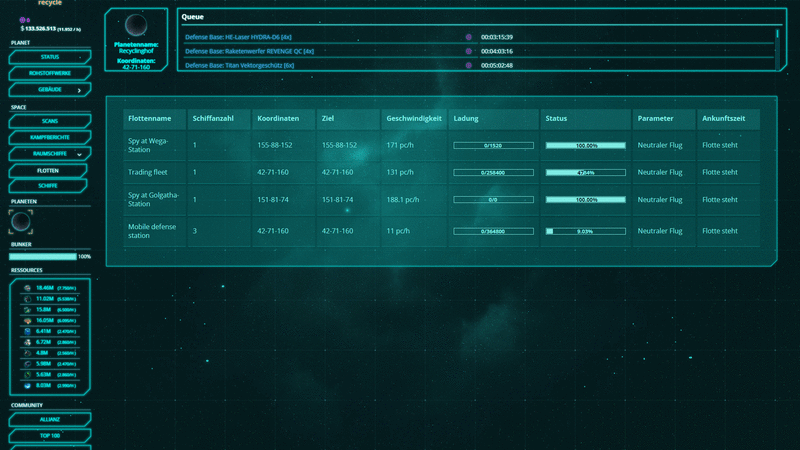Click Ladung 0/0 bar of Golgatha spy fleet
Image resolution: width=800 pixels, height=450 pixels.
[493, 199]
